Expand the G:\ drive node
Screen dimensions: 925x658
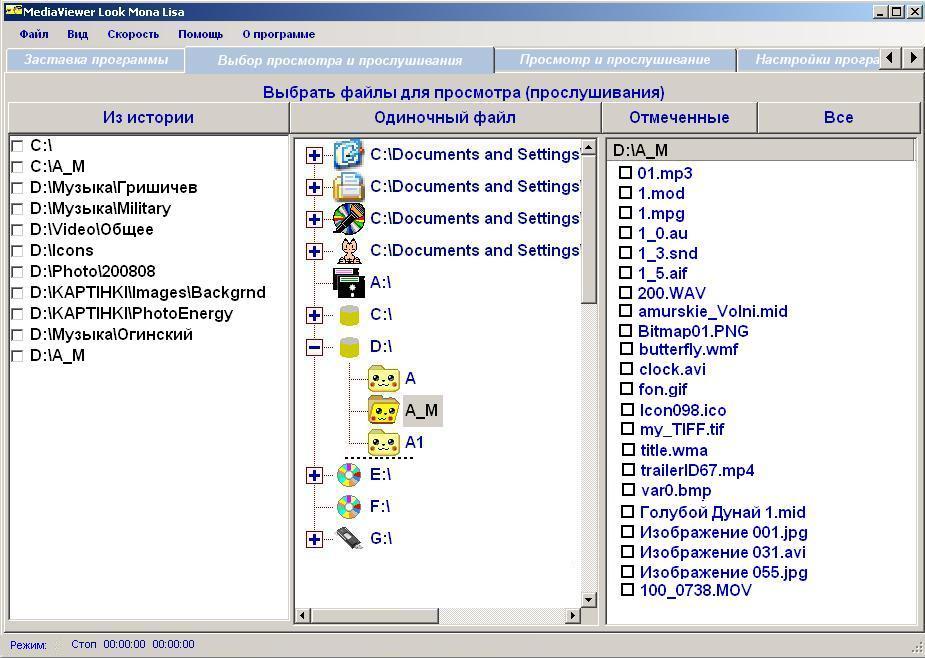click(x=314, y=538)
